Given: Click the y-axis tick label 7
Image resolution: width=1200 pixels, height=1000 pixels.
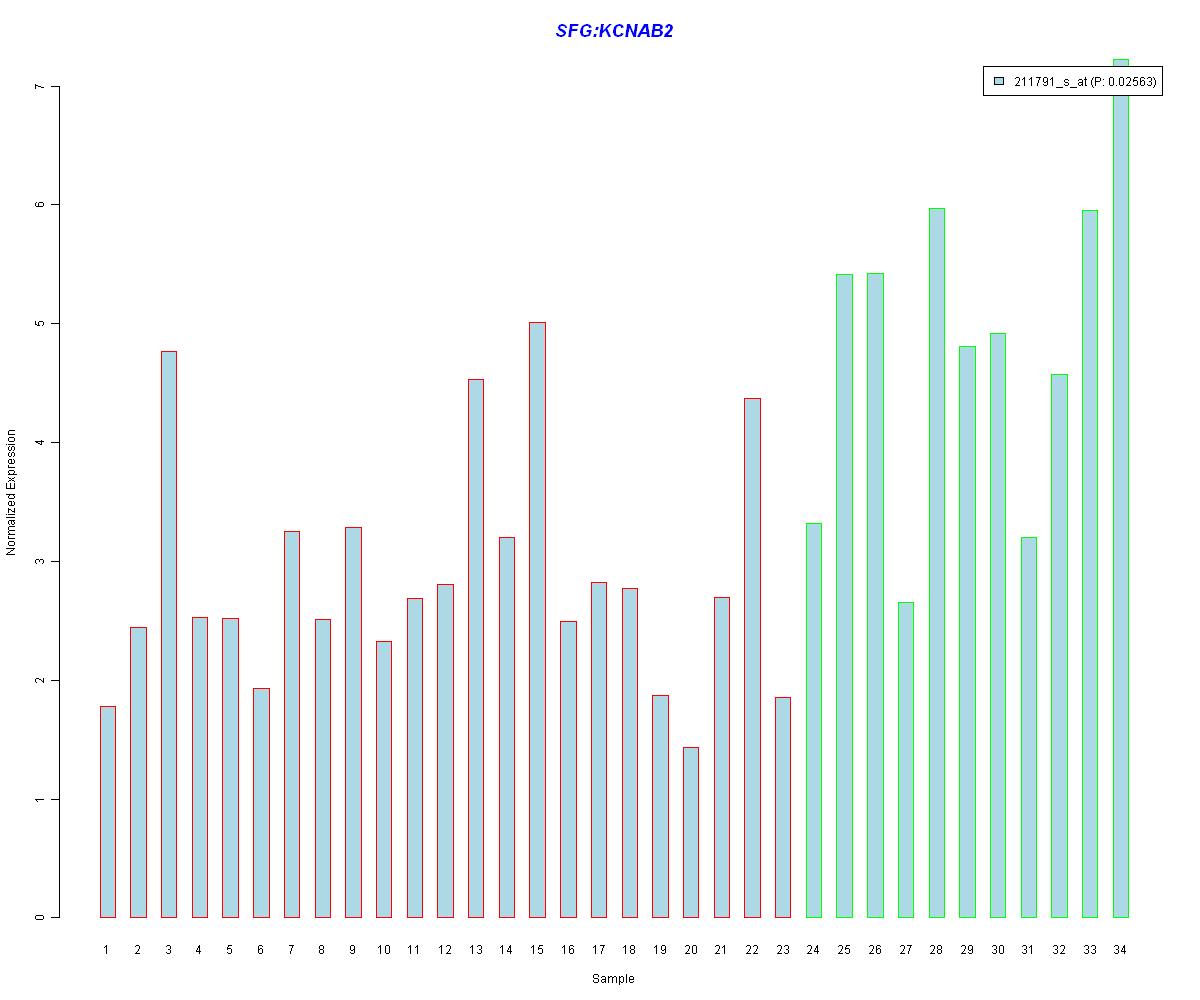Looking at the screenshot, I should coord(40,87).
